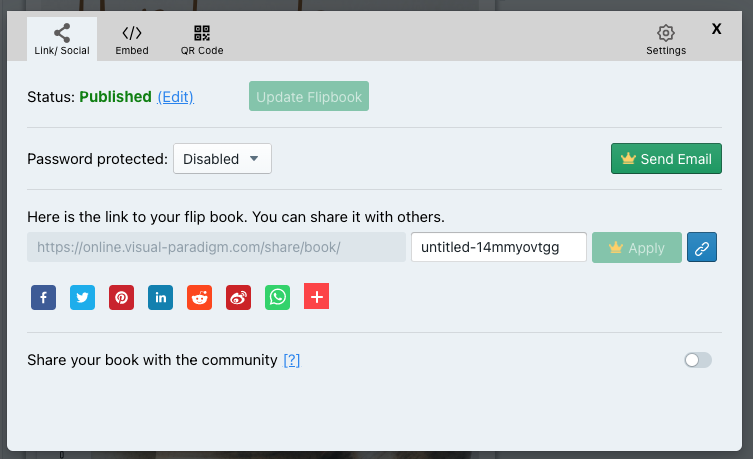The width and height of the screenshot is (753, 459).
Task: Share flipbook via WhatsApp
Action: coord(277,297)
